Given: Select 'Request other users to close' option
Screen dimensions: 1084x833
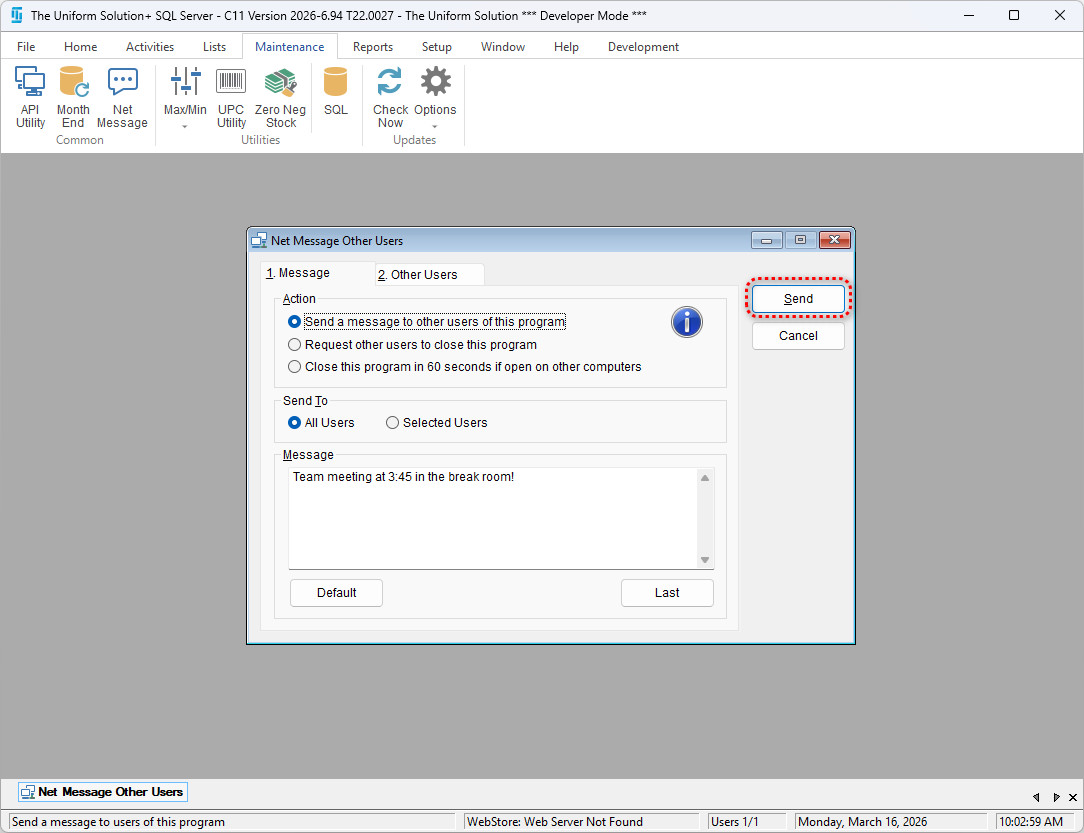Looking at the screenshot, I should (x=295, y=345).
